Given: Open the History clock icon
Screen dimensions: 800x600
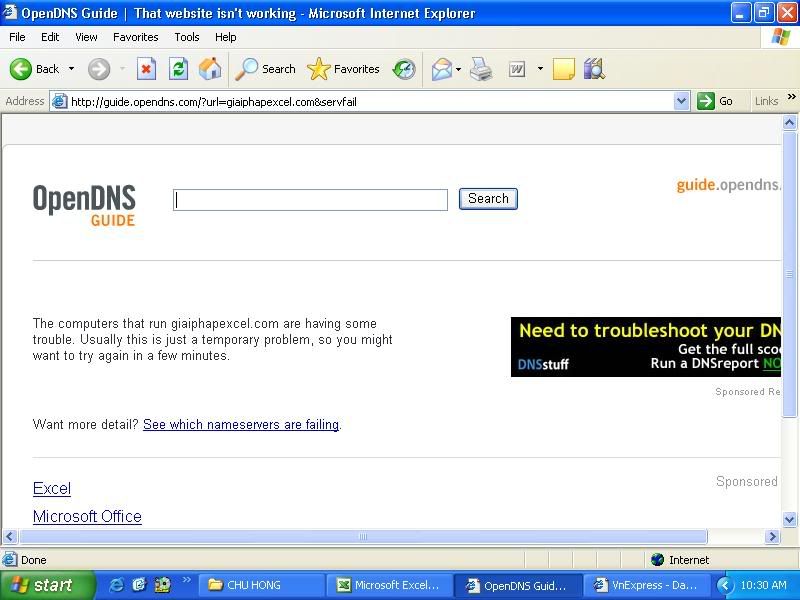Looking at the screenshot, I should [404, 69].
